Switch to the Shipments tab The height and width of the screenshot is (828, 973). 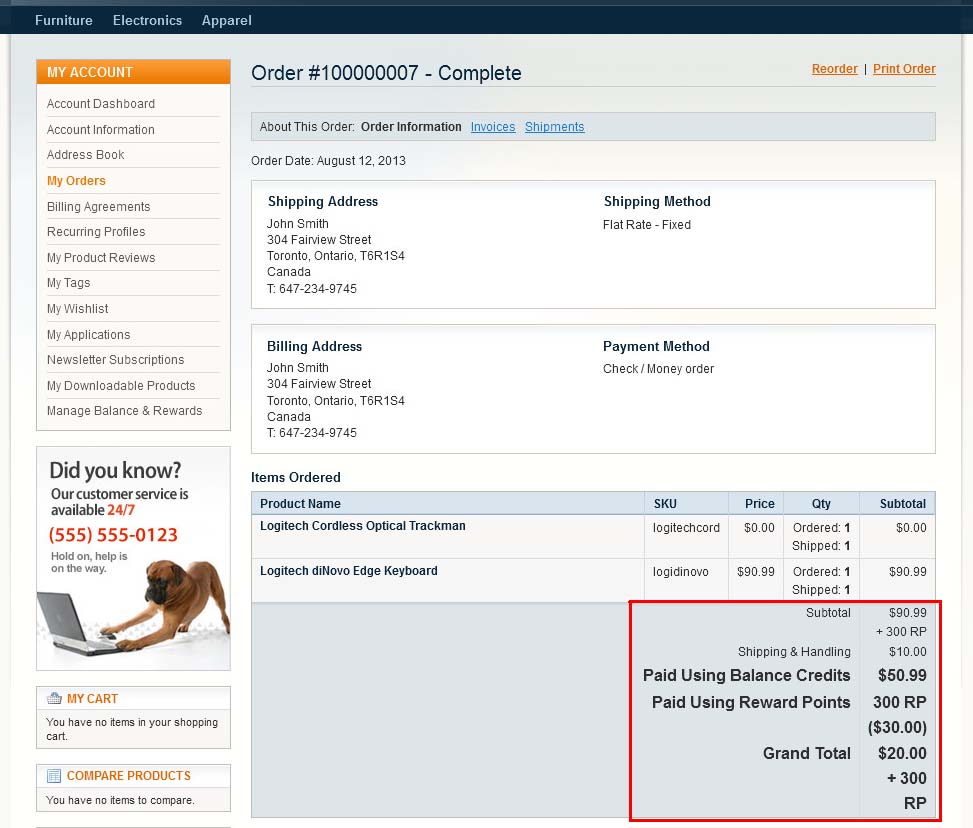click(554, 127)
